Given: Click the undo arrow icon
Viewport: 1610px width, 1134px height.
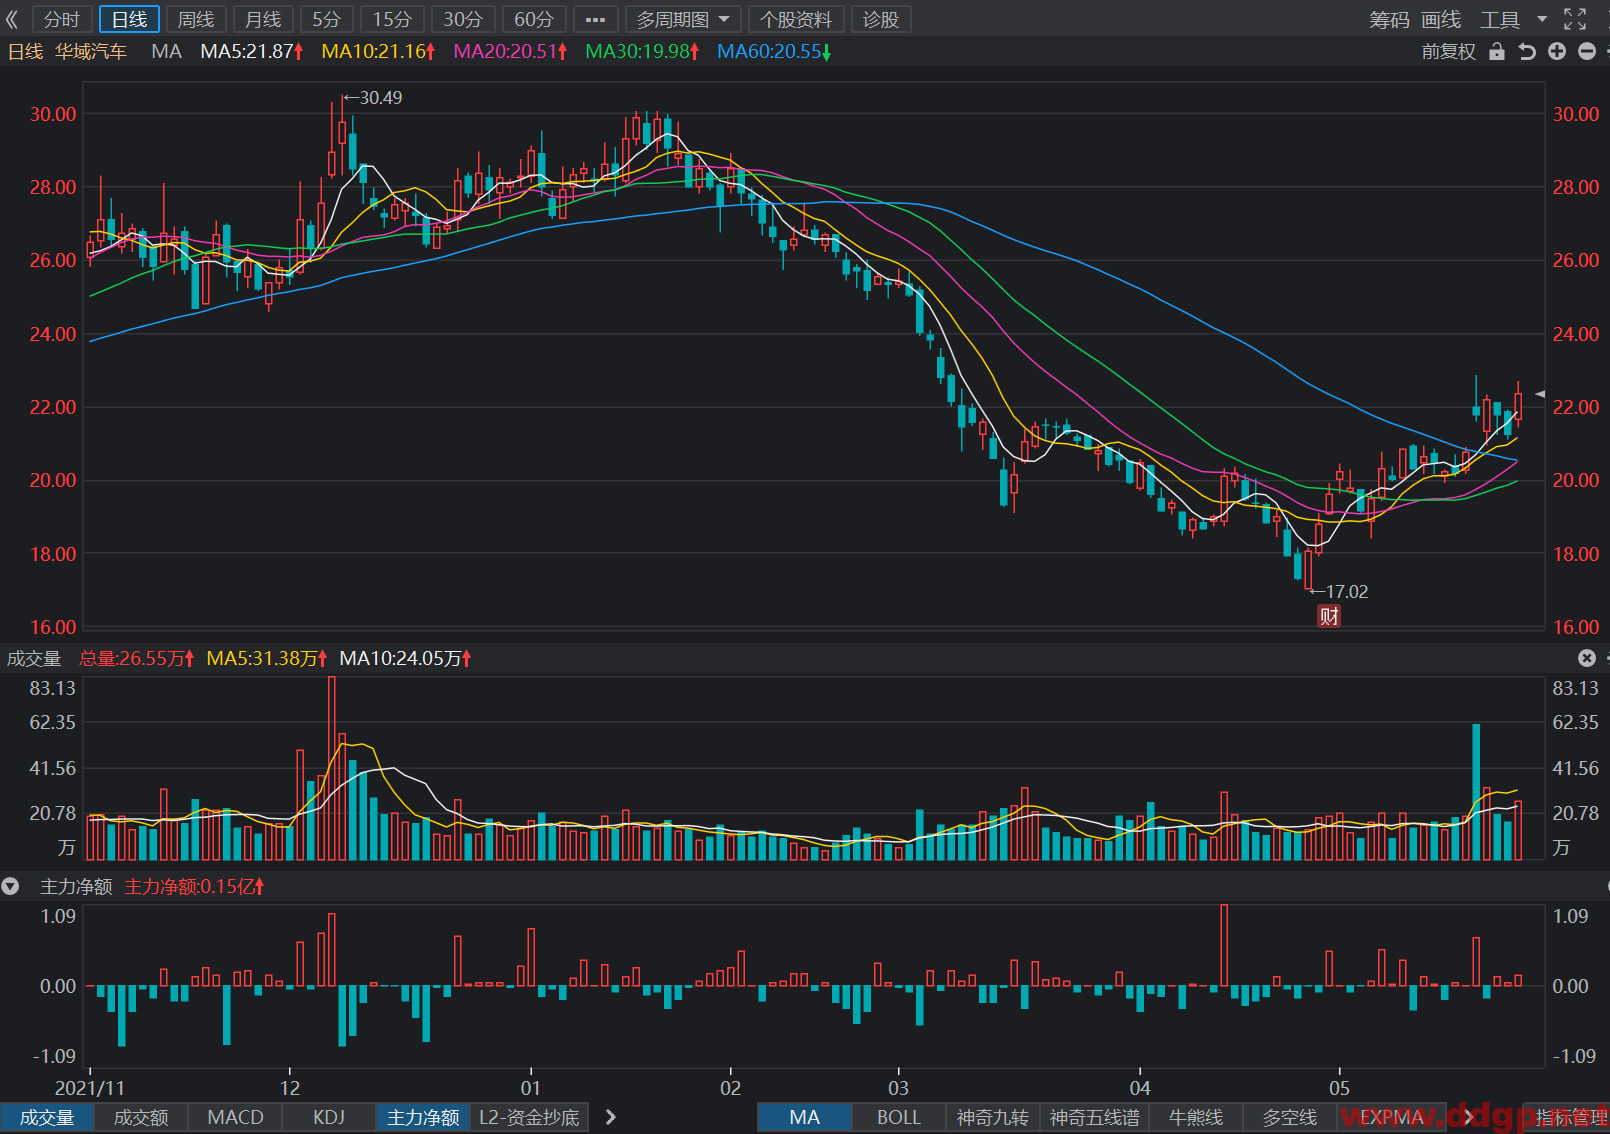Looking at the screenshot, I should (x=1527, y=51).
